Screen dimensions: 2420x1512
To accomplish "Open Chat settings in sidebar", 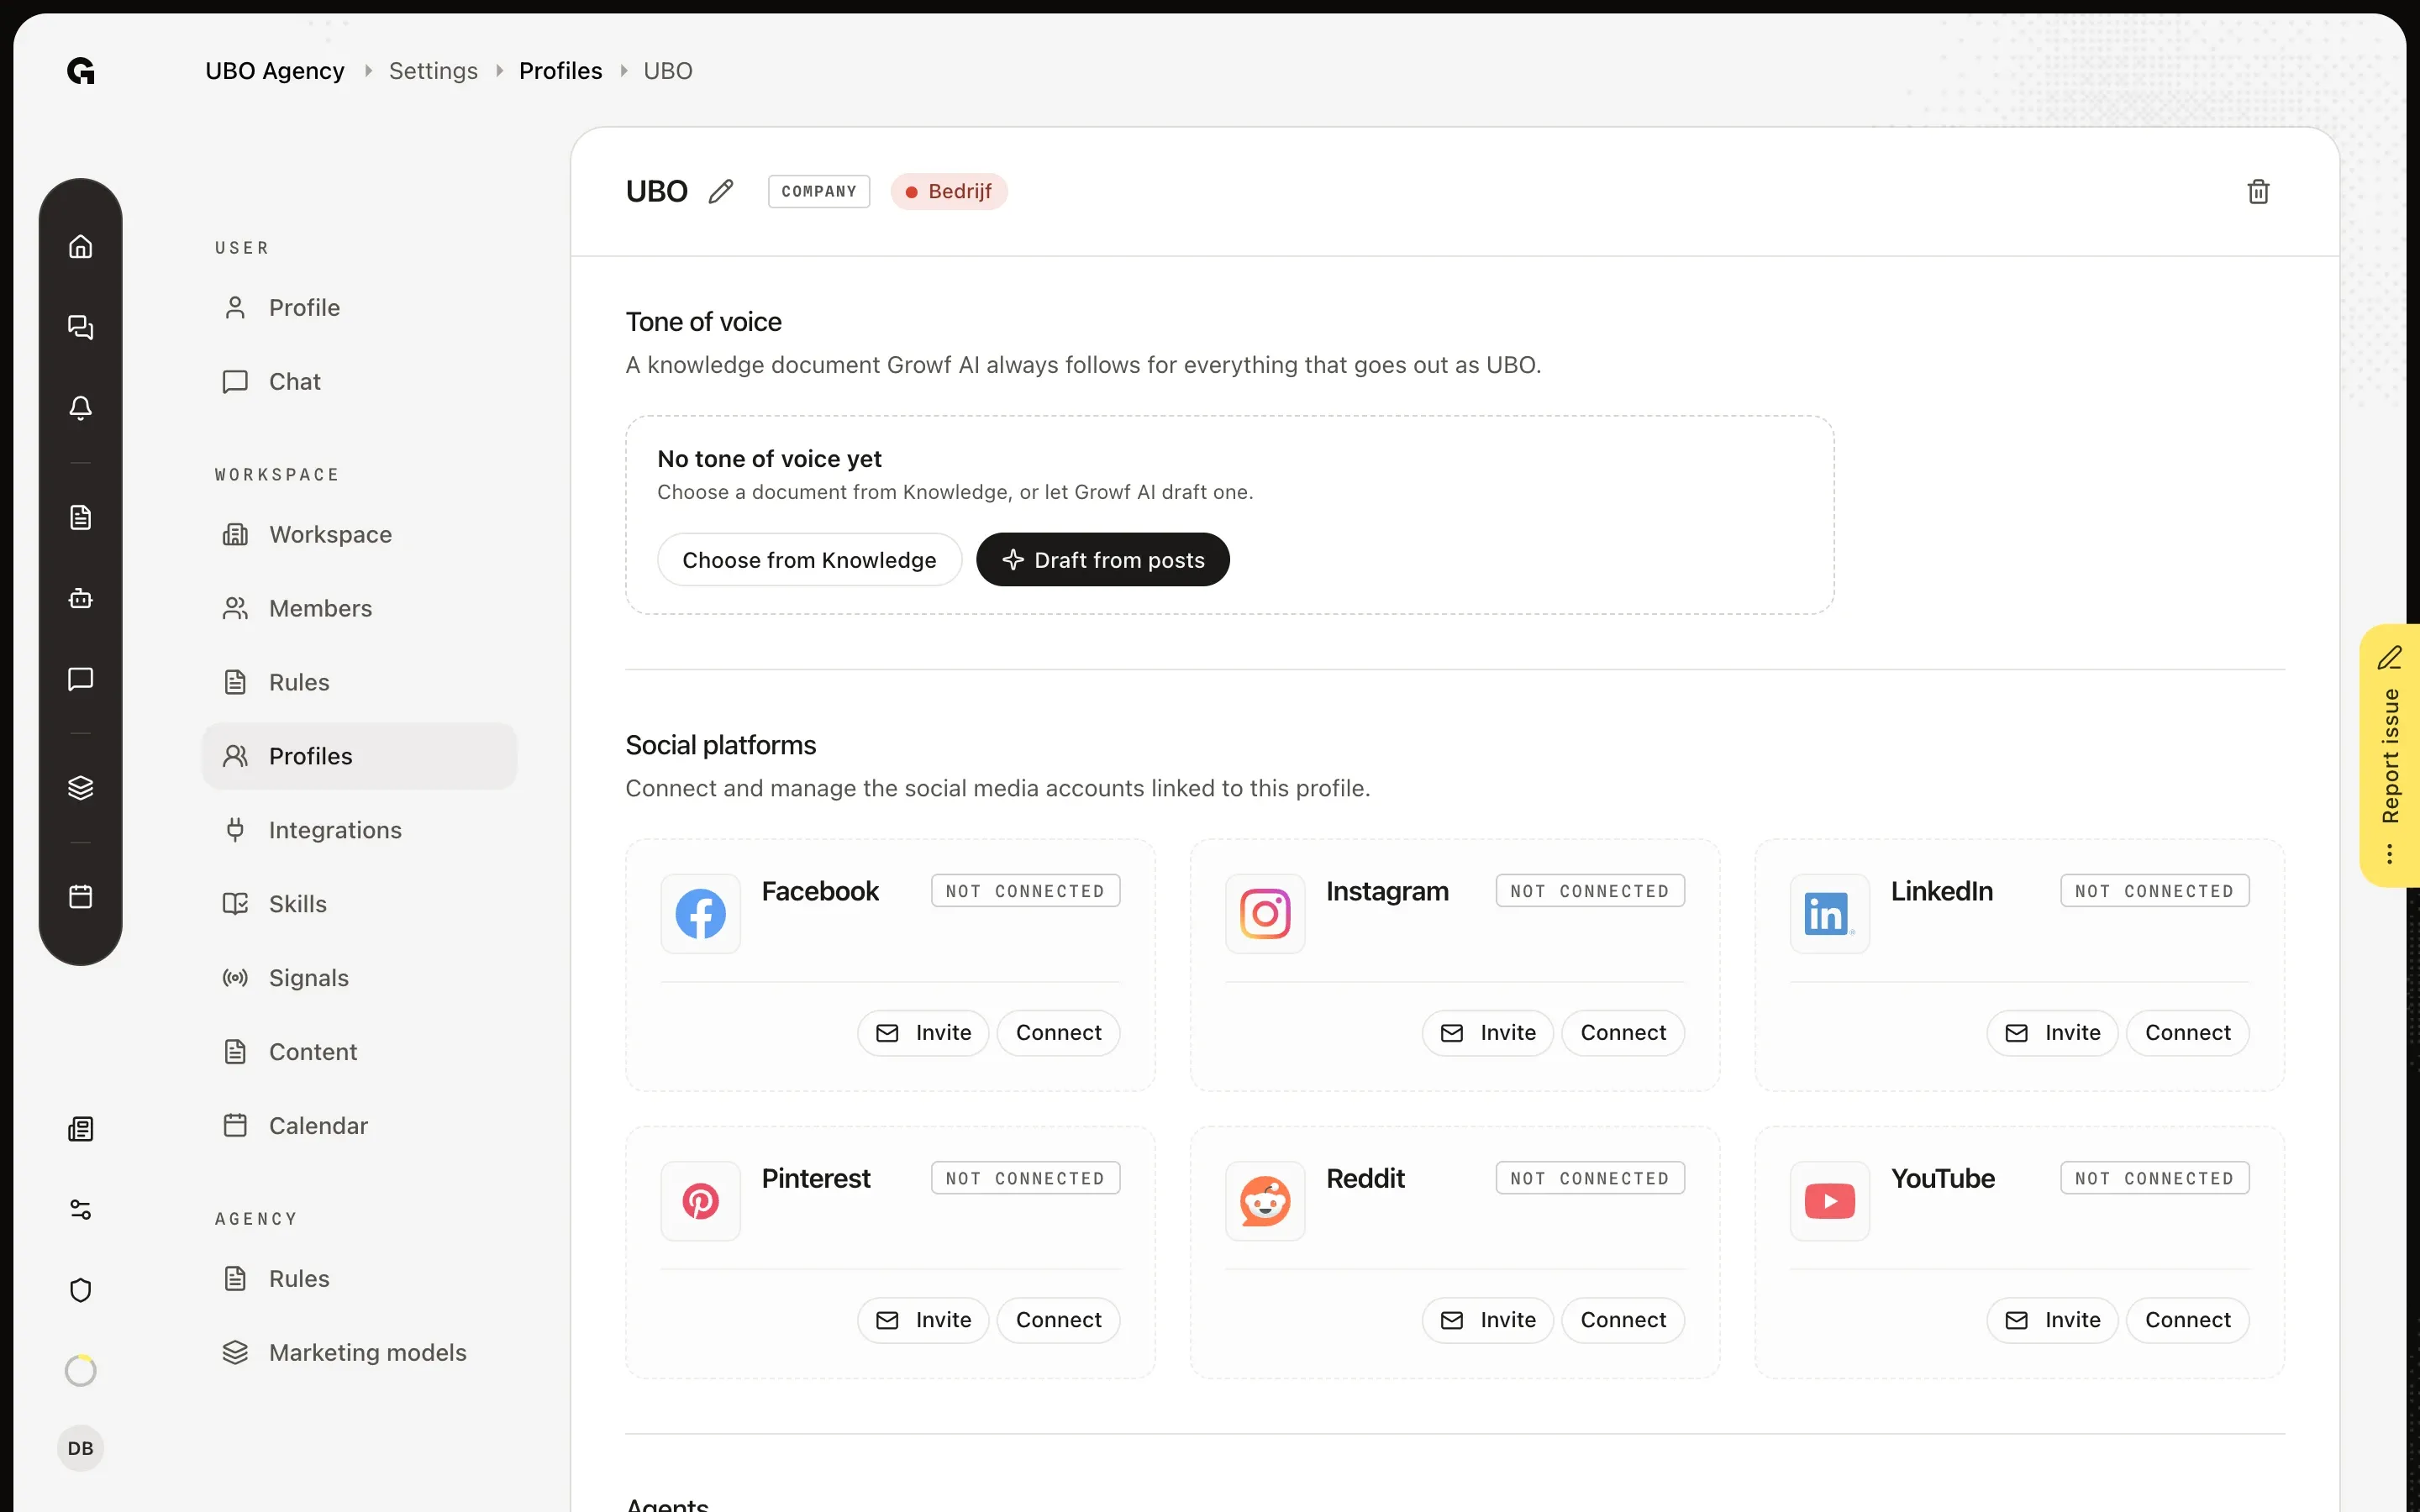I will click(359, 382).
